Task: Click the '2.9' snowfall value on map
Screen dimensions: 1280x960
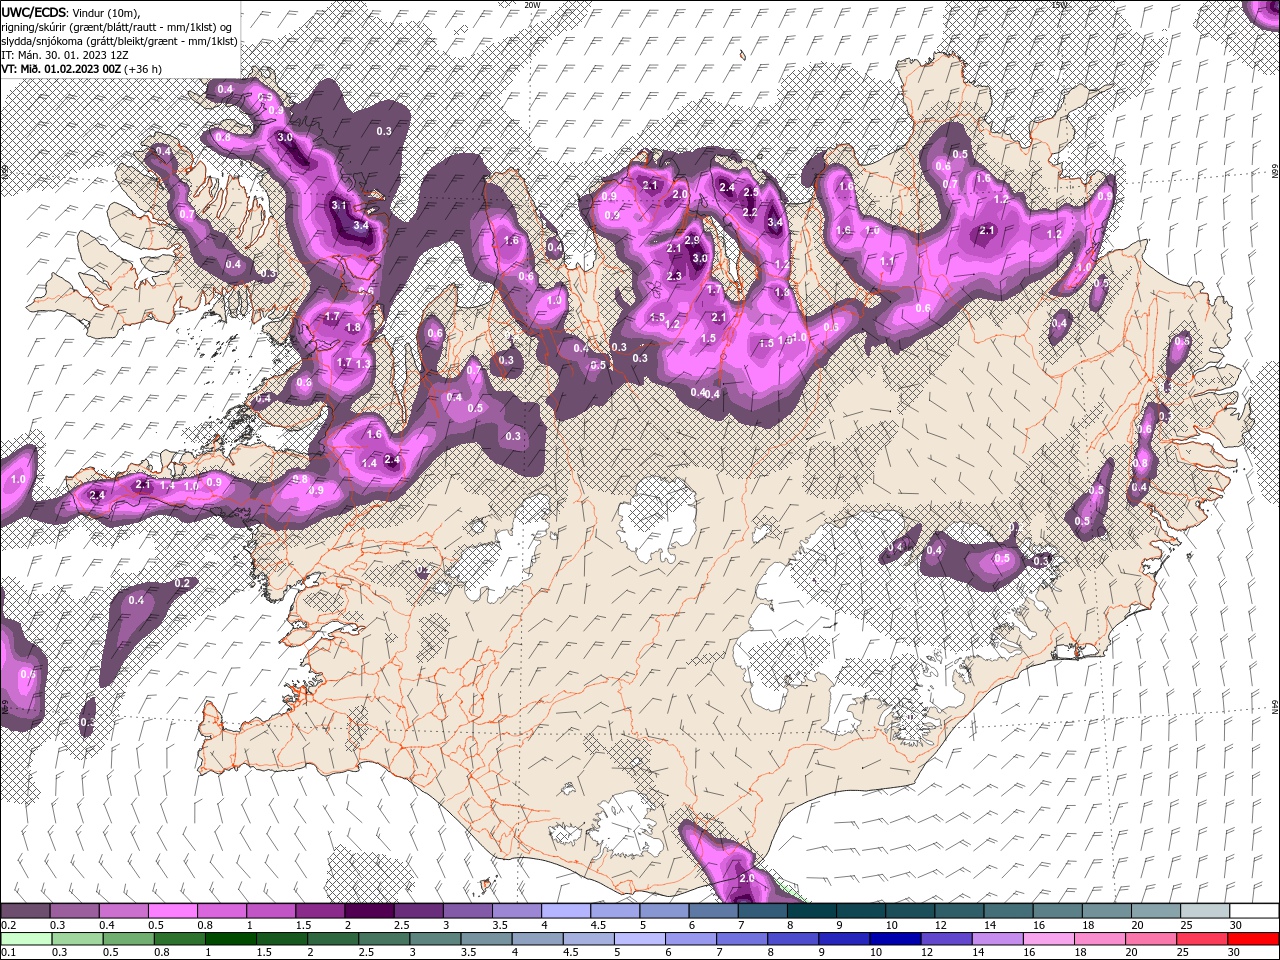Action: pos(692,241)
